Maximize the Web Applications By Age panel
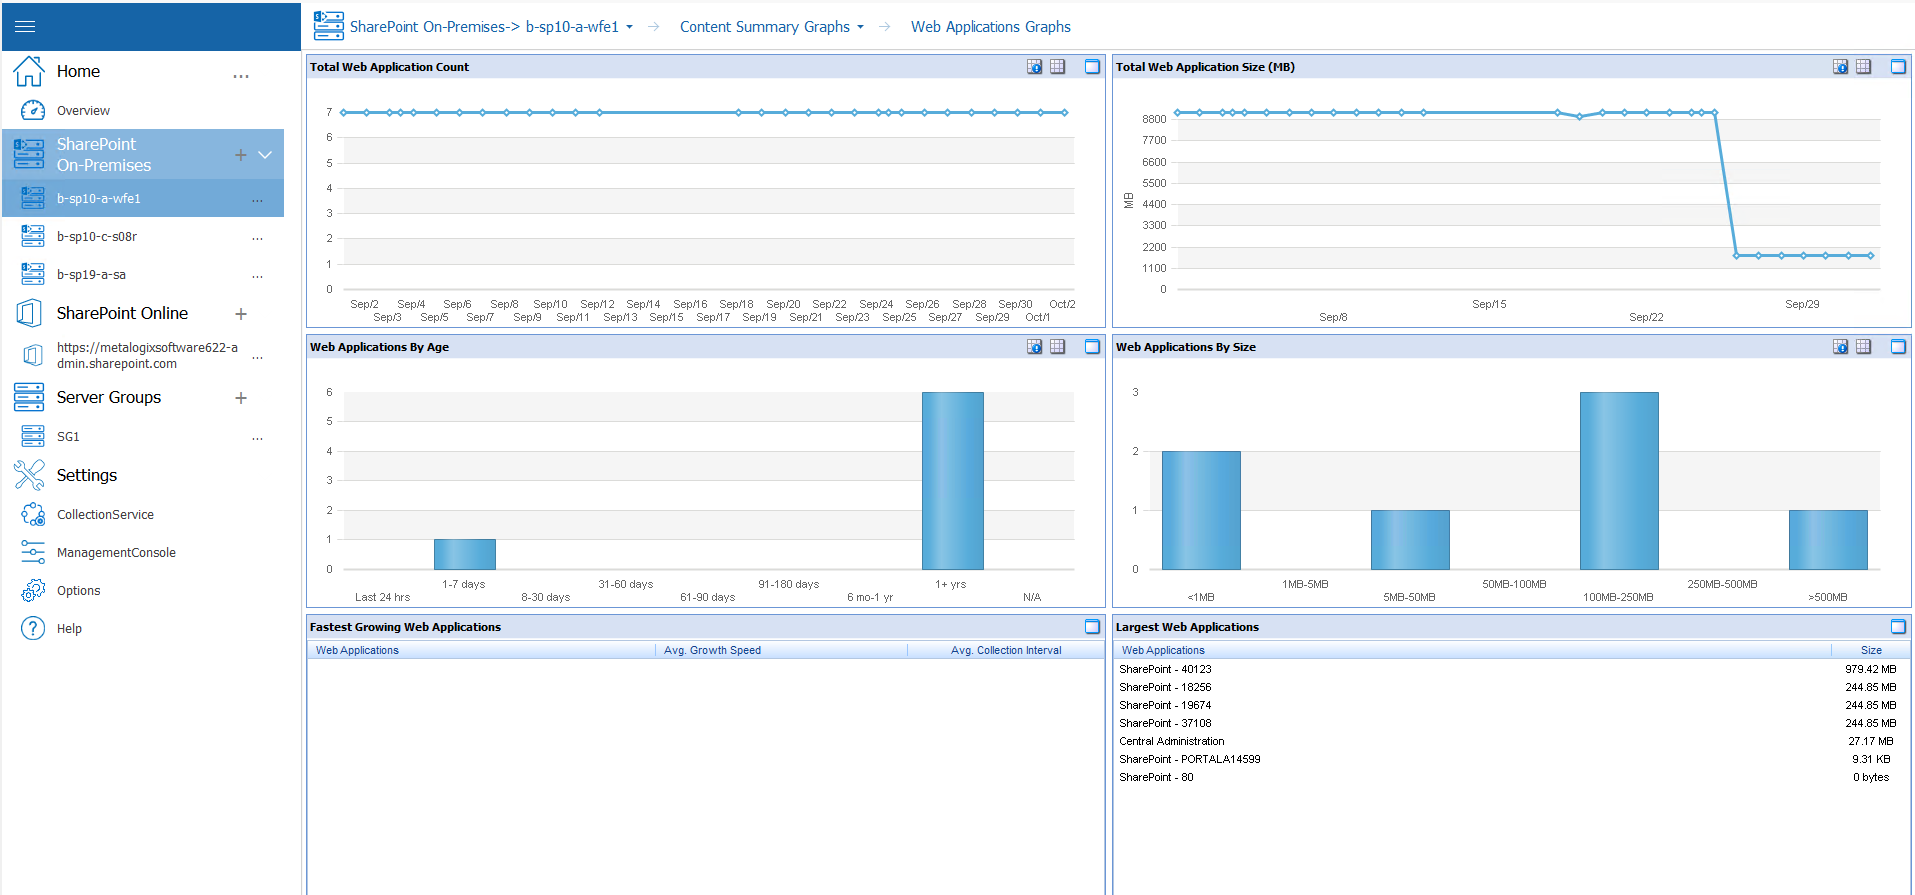The height and width of the screenshot is (895, 1915). (x=1092, y=347)
